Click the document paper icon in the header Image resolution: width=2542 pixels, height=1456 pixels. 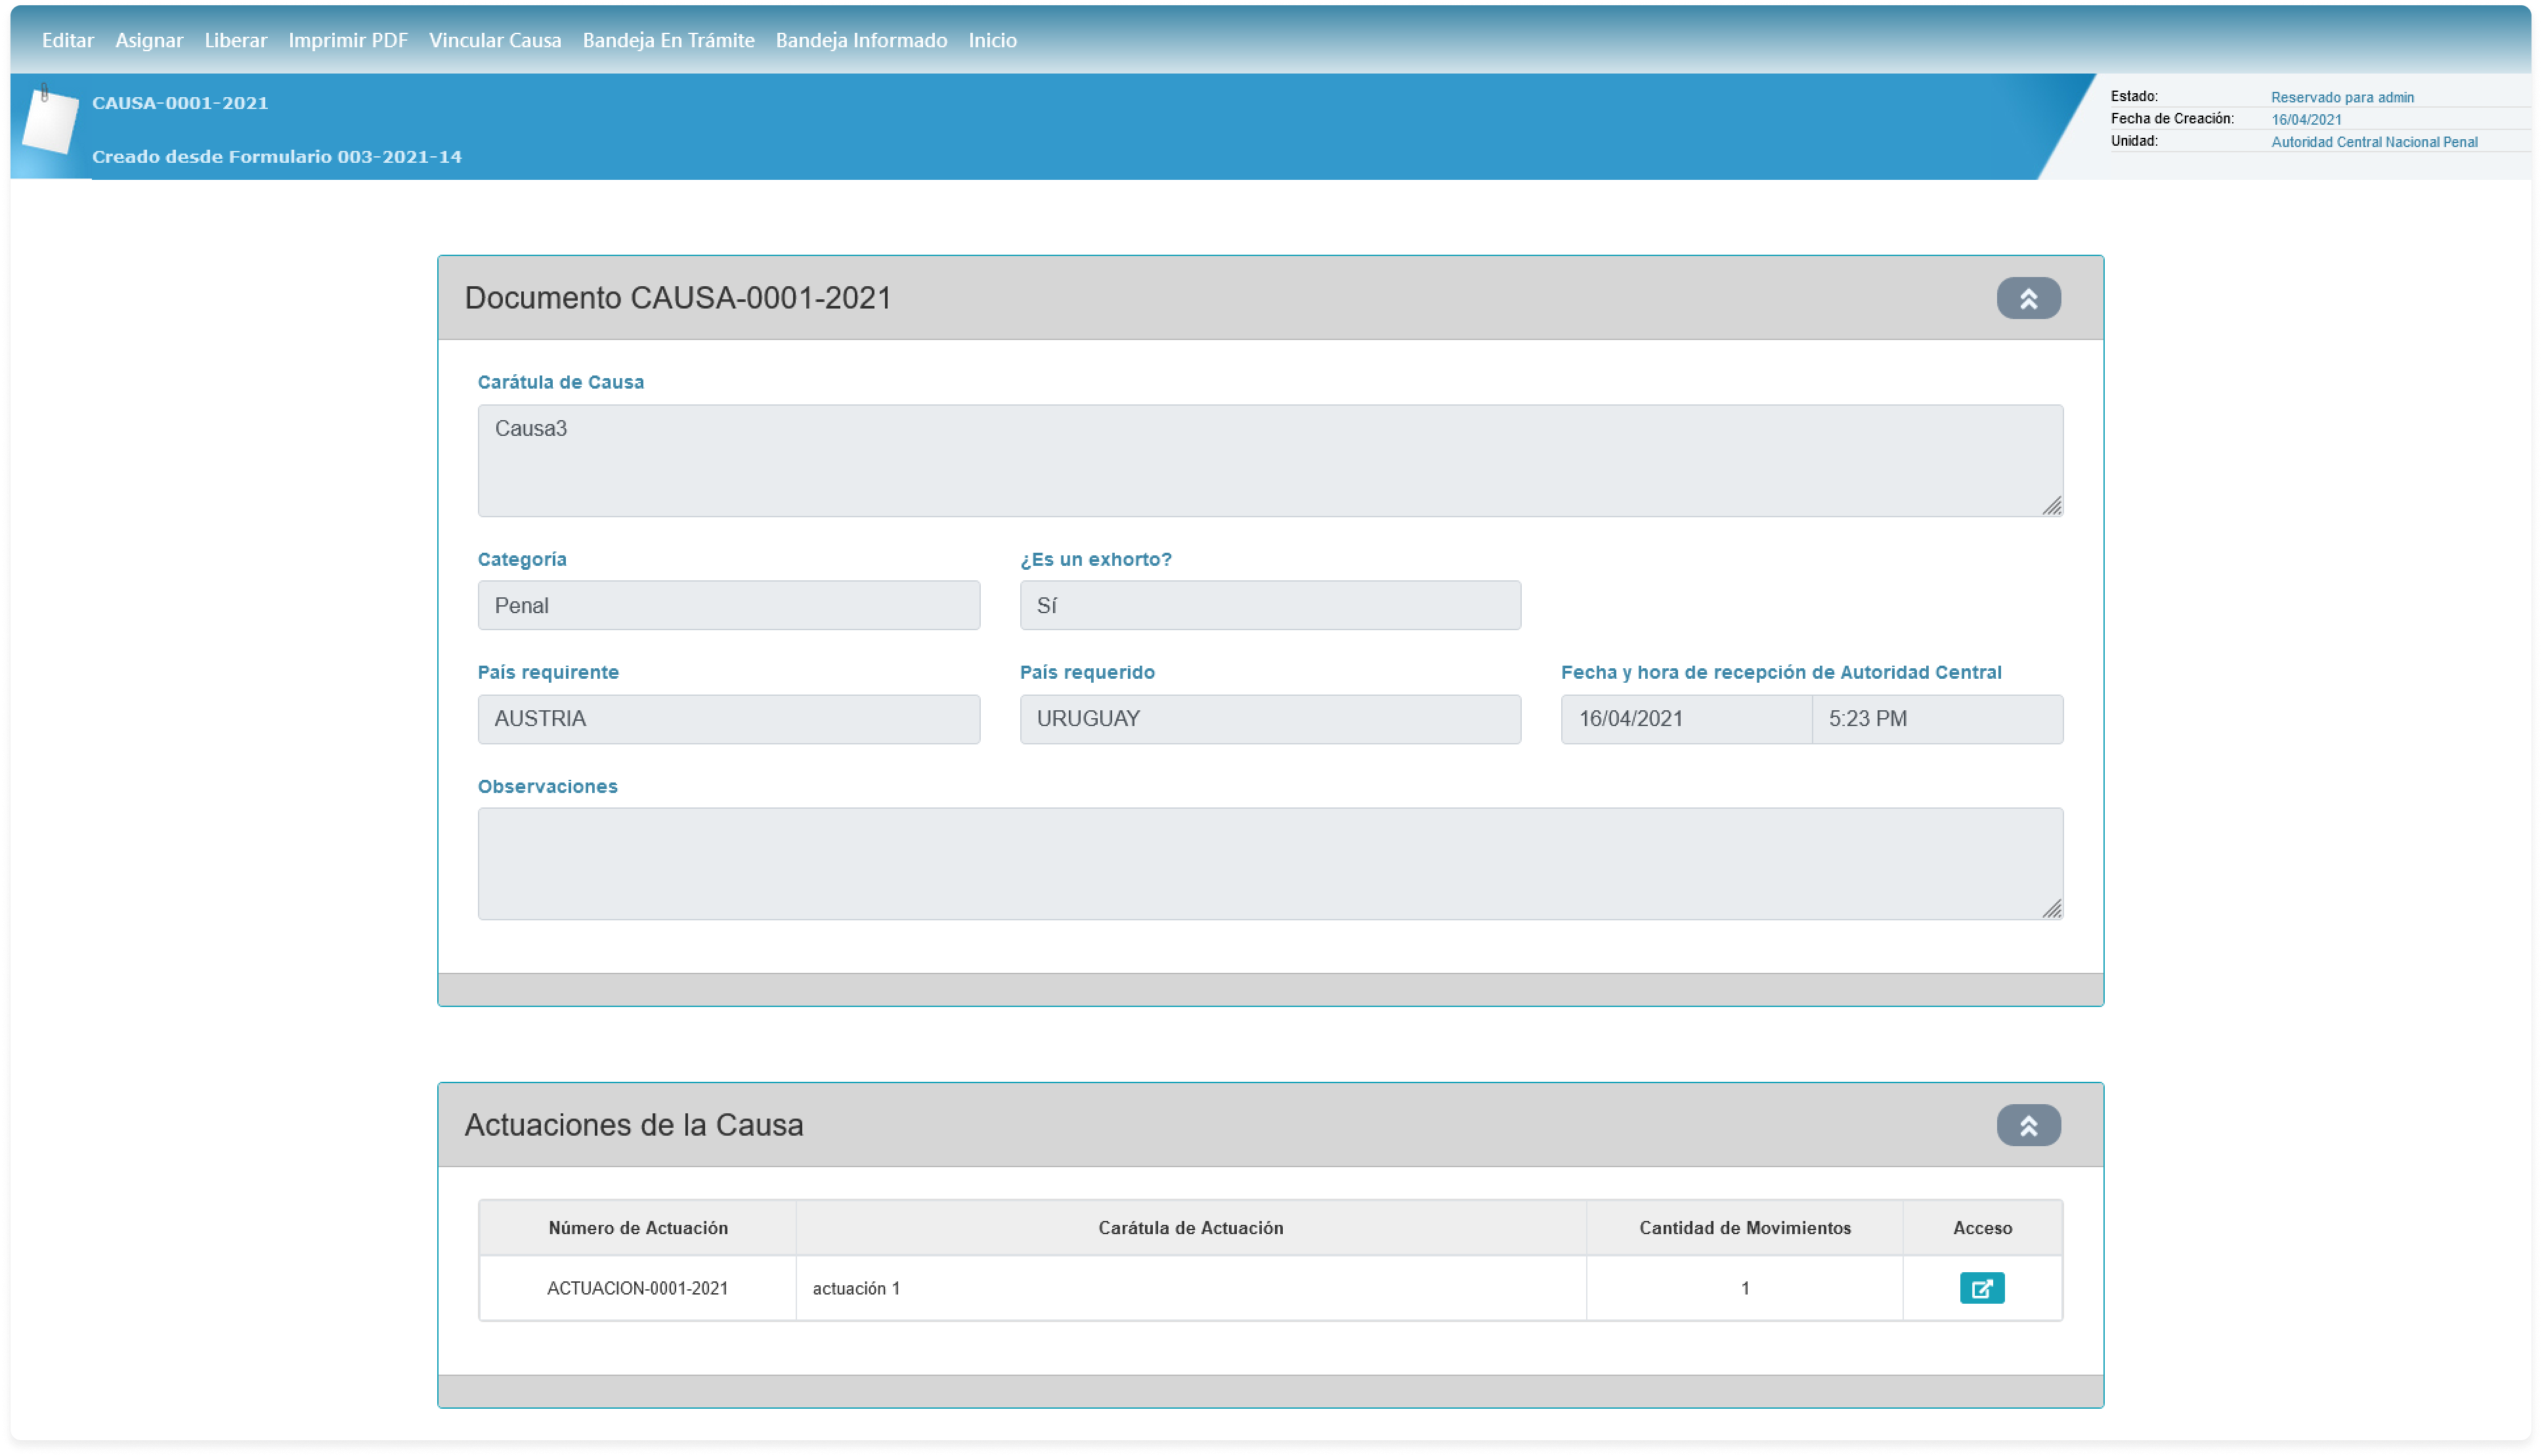tap(50, 121)
